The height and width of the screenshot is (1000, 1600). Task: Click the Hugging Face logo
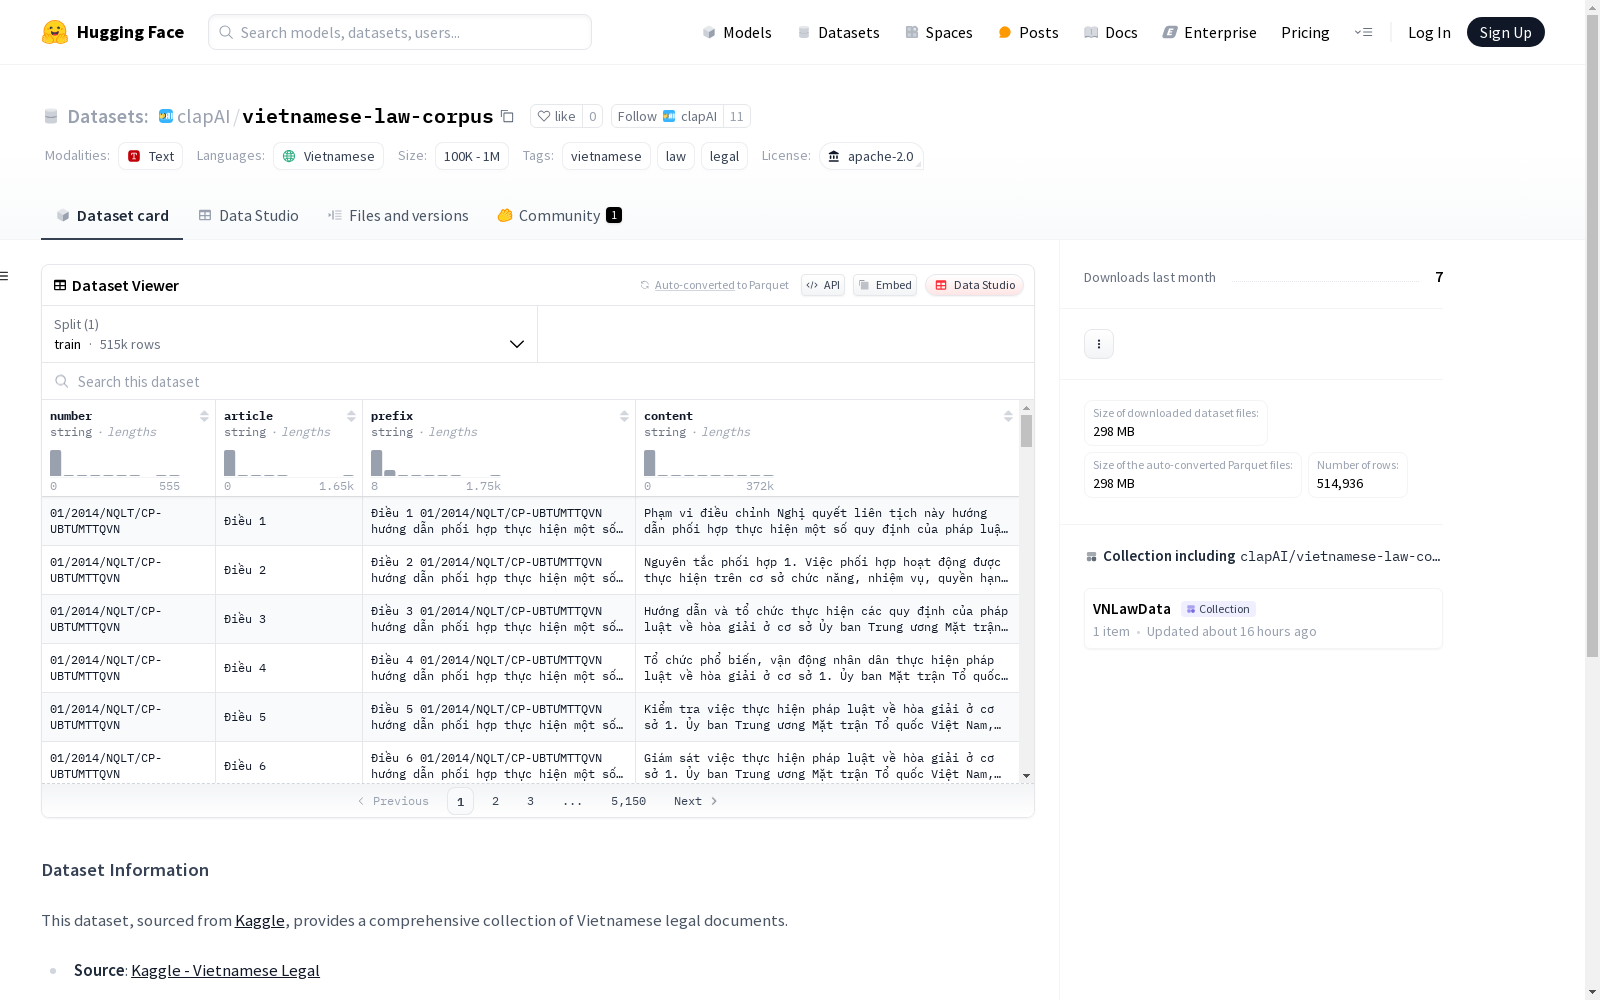(113, 32)
